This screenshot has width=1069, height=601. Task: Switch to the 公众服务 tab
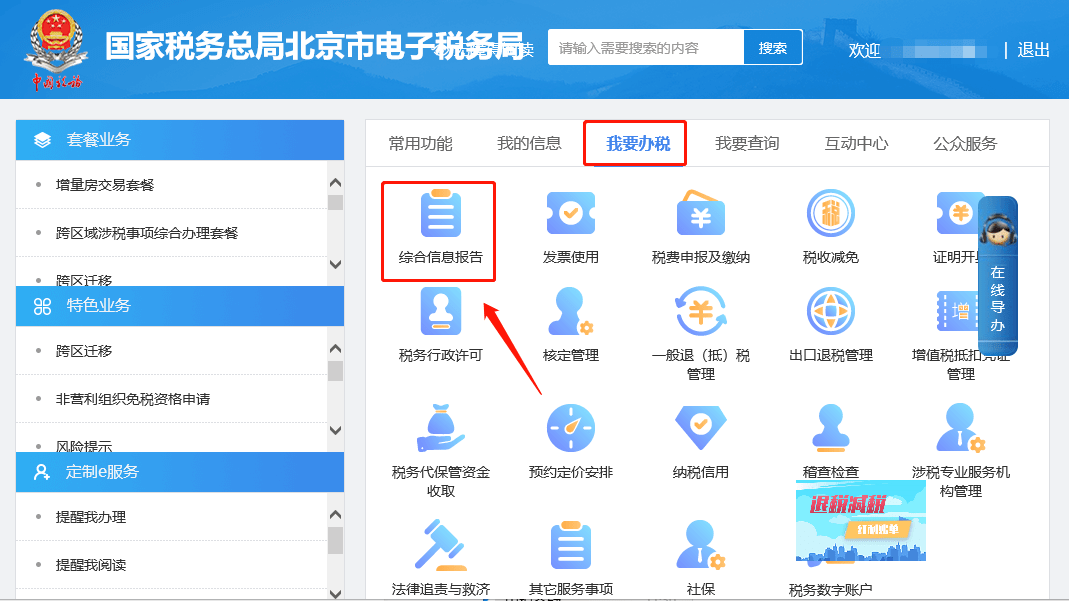tap(966, 143)
